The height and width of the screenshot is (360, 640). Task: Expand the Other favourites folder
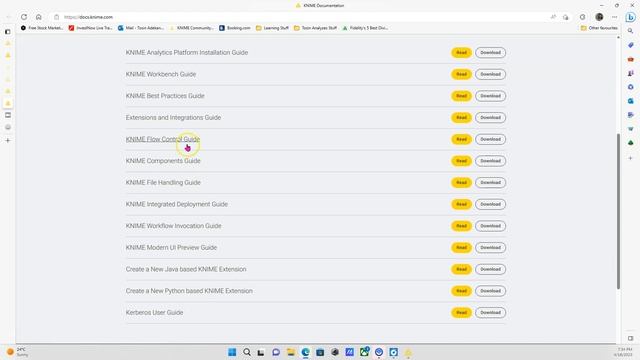(x=599, y=28)
